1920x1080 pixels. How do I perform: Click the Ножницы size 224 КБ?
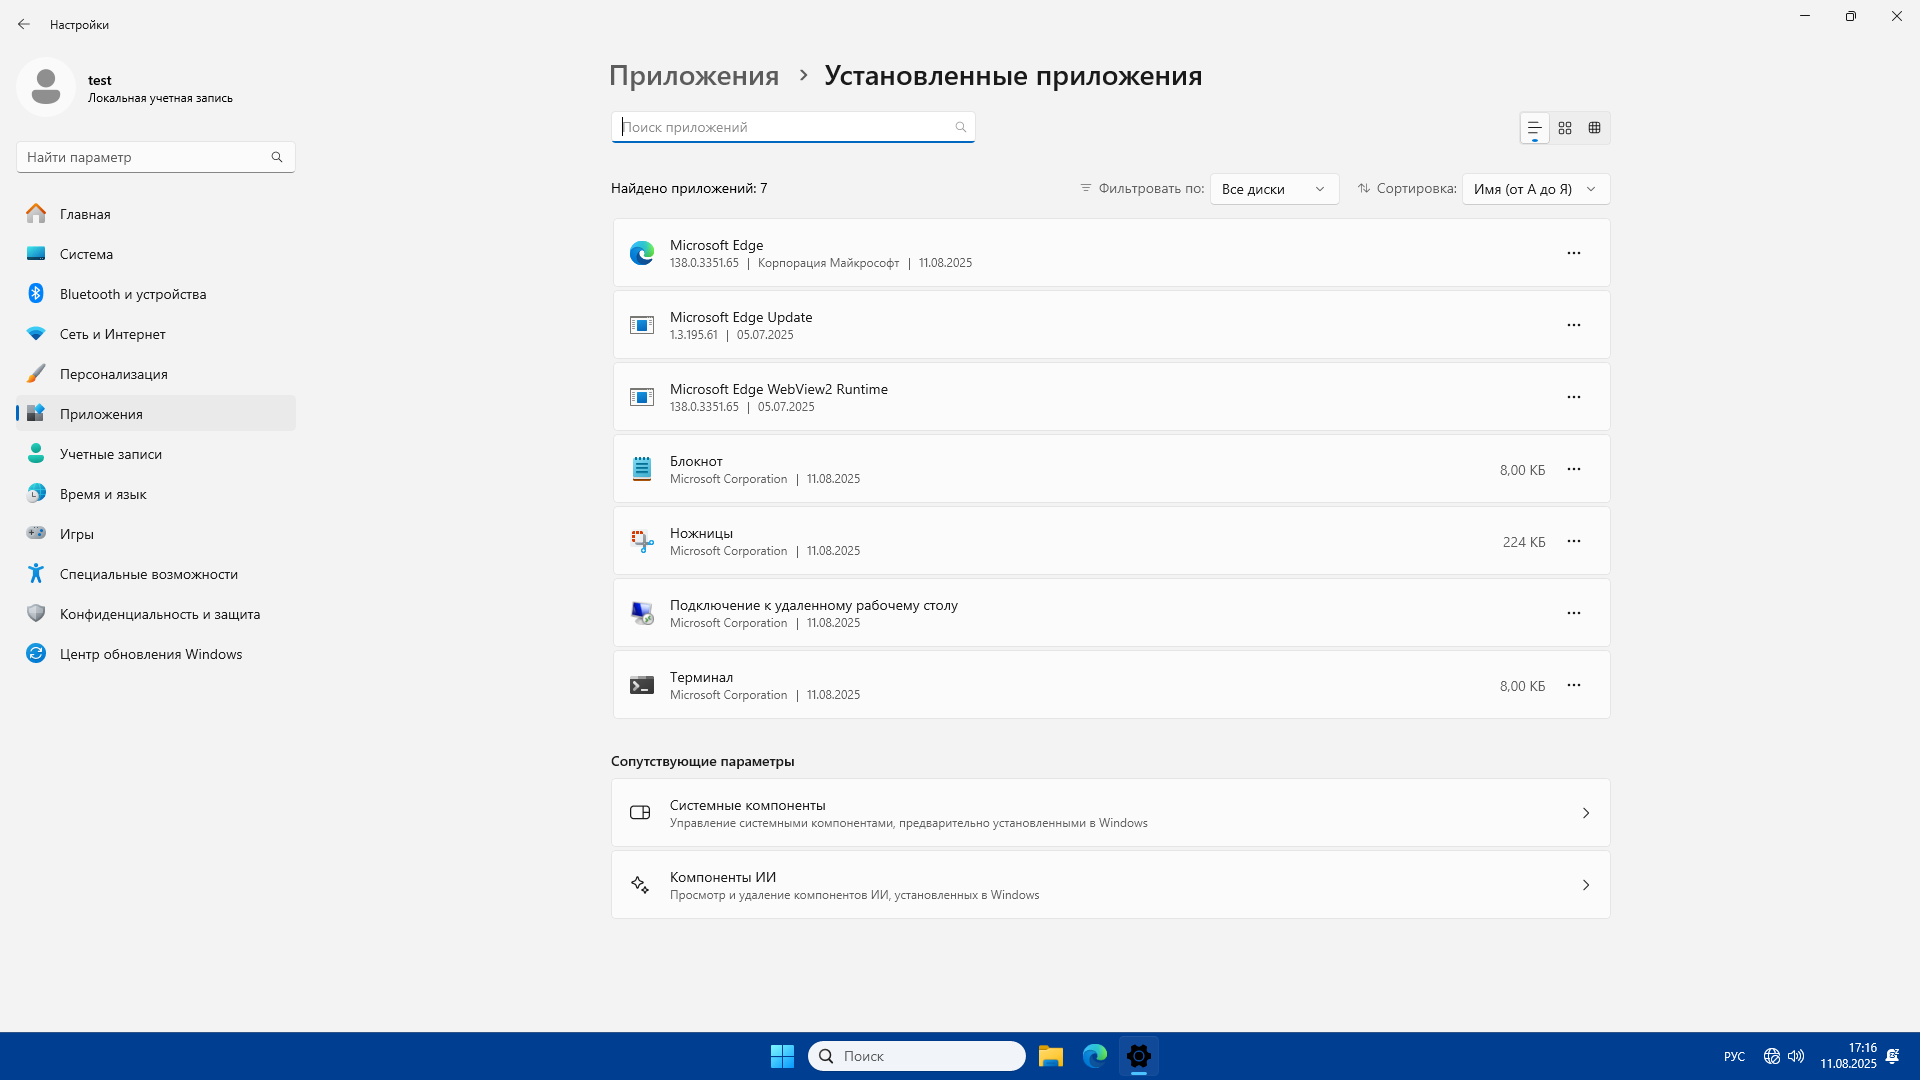pyautogui.click(x=1524, y=542)
